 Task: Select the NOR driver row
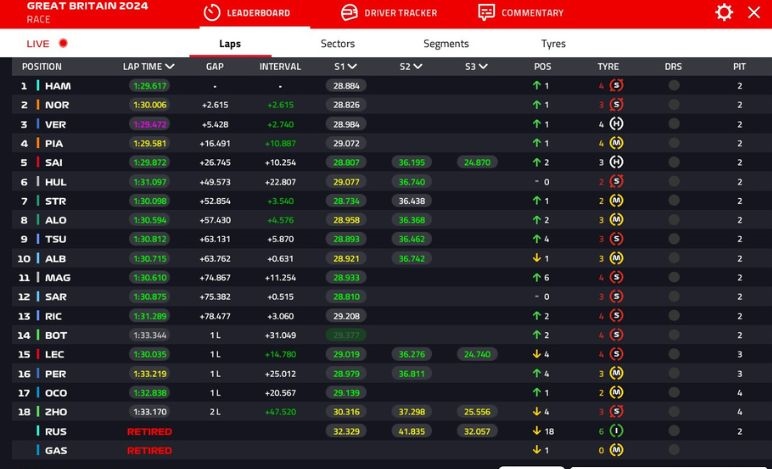click(x=57, y=105)
